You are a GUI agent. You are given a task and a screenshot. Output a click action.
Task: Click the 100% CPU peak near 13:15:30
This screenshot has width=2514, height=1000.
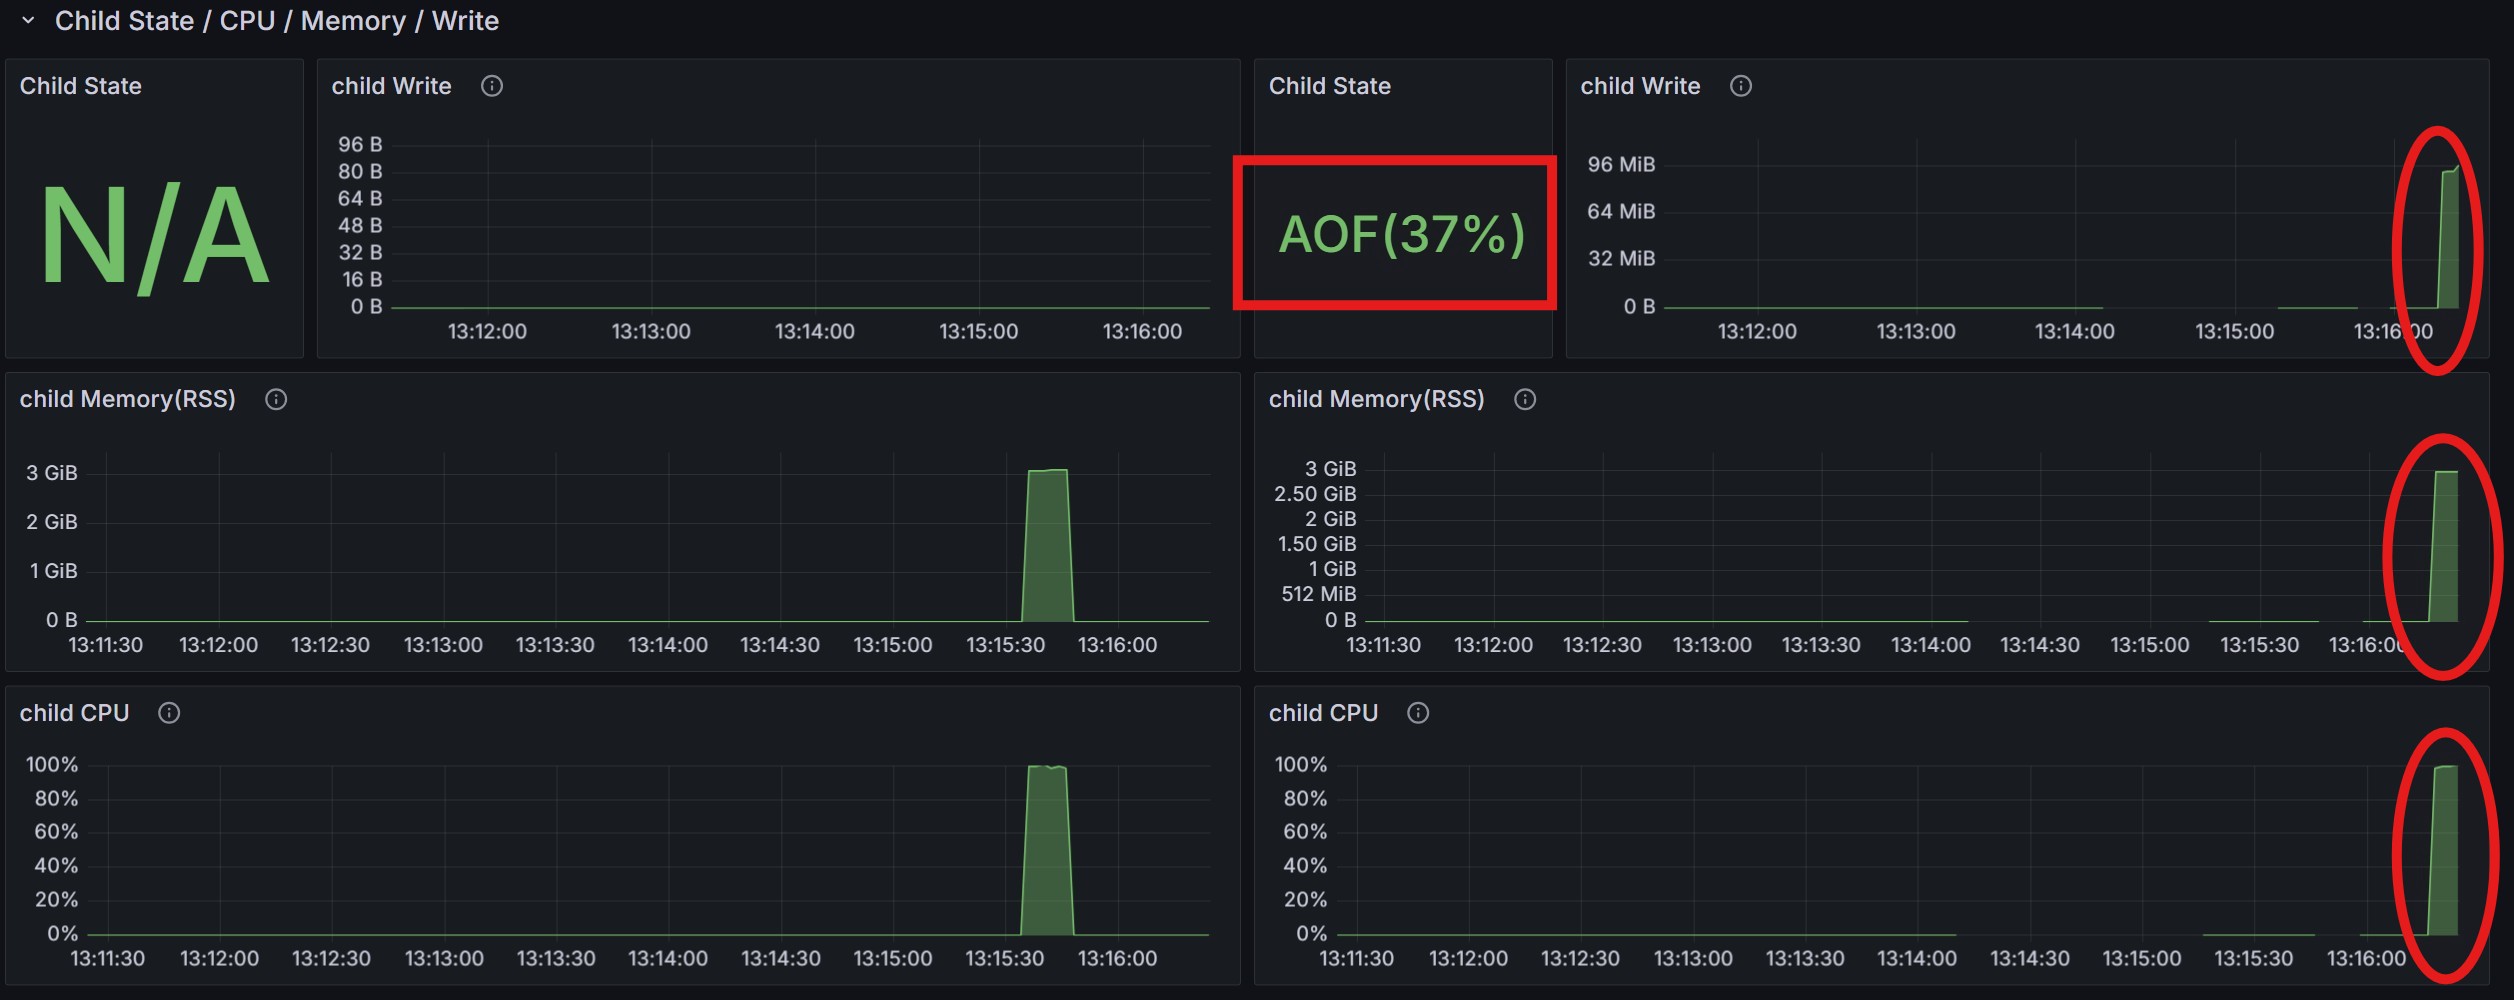[x=1047, y=850]
